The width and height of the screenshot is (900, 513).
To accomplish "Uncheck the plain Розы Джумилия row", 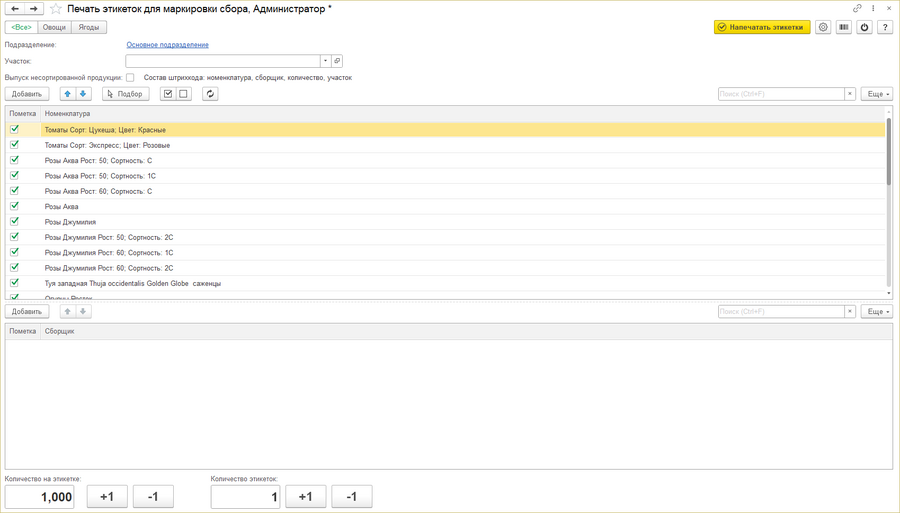I will (14, 221).
